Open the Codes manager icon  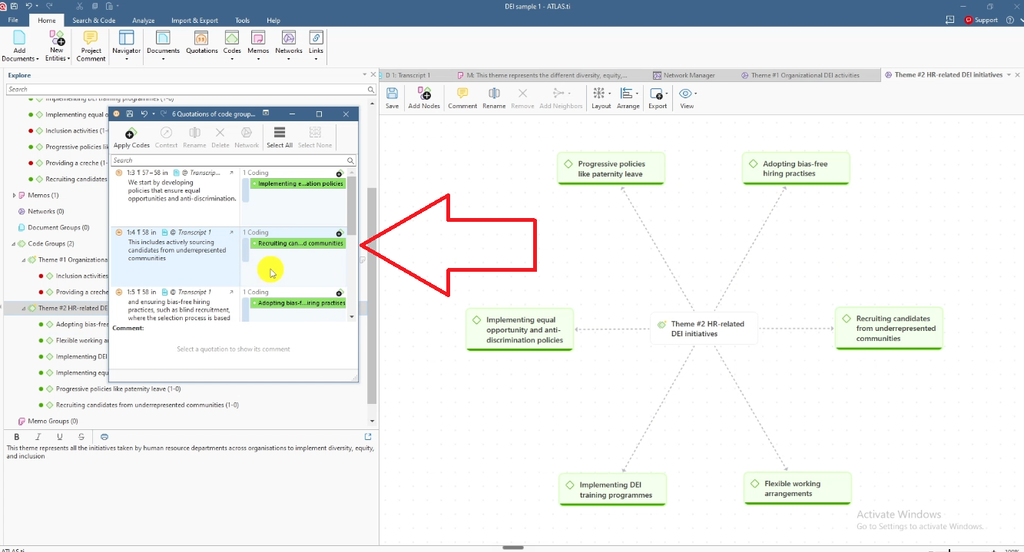(x=232, y=38)
